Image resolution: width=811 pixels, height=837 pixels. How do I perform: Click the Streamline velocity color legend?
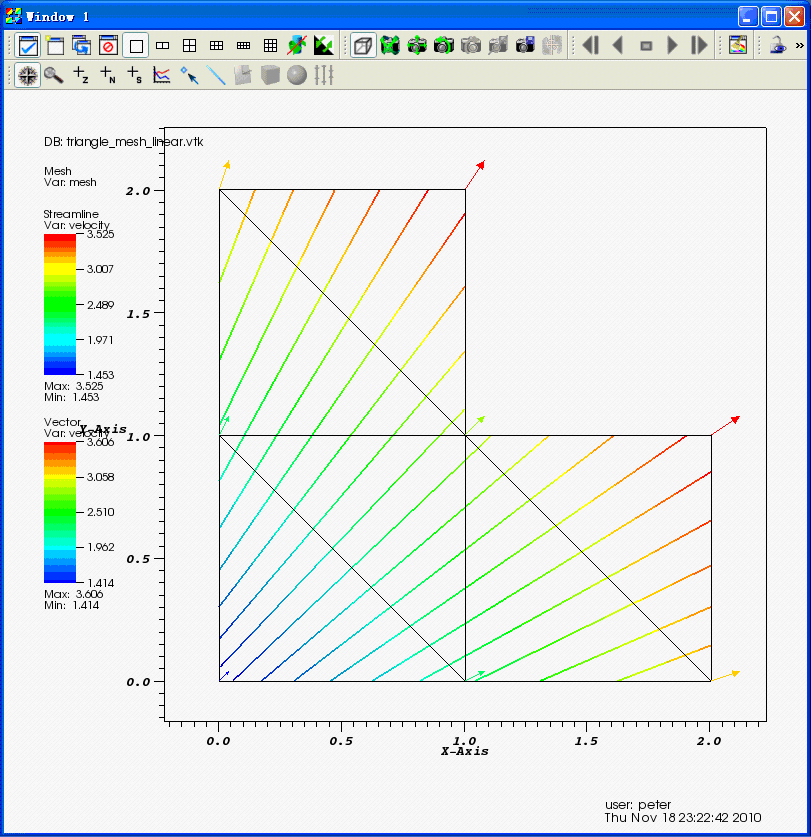(58, 304)
